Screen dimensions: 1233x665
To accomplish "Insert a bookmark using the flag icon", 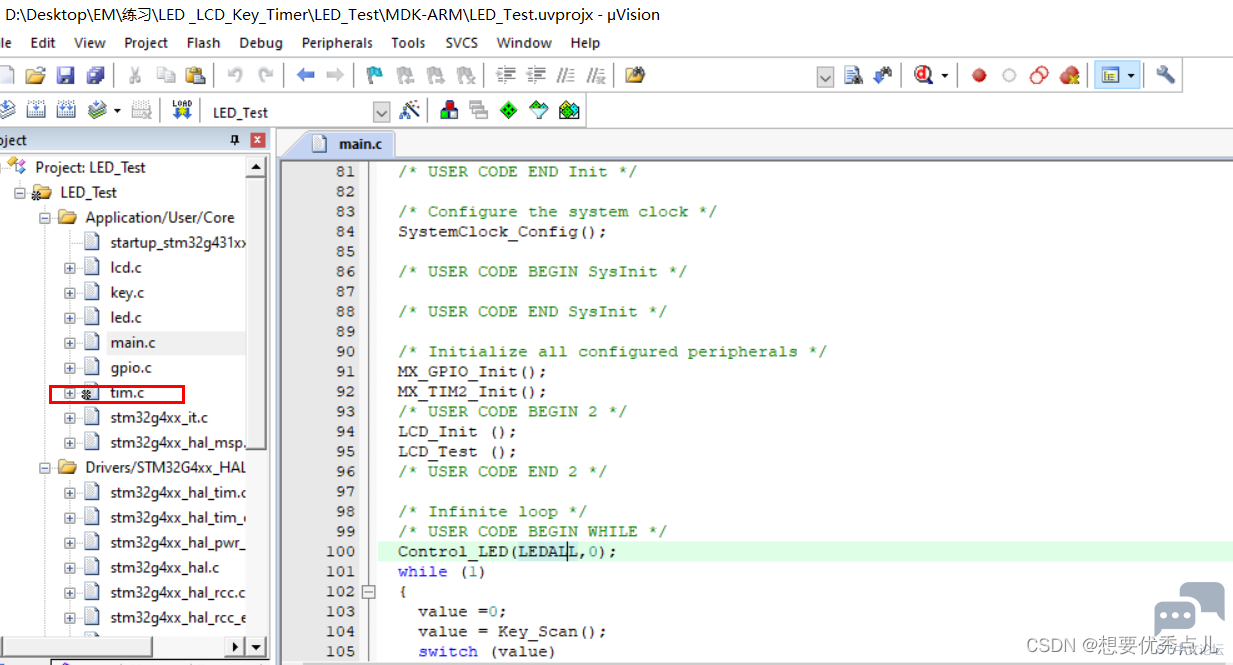I will point(375,75).
